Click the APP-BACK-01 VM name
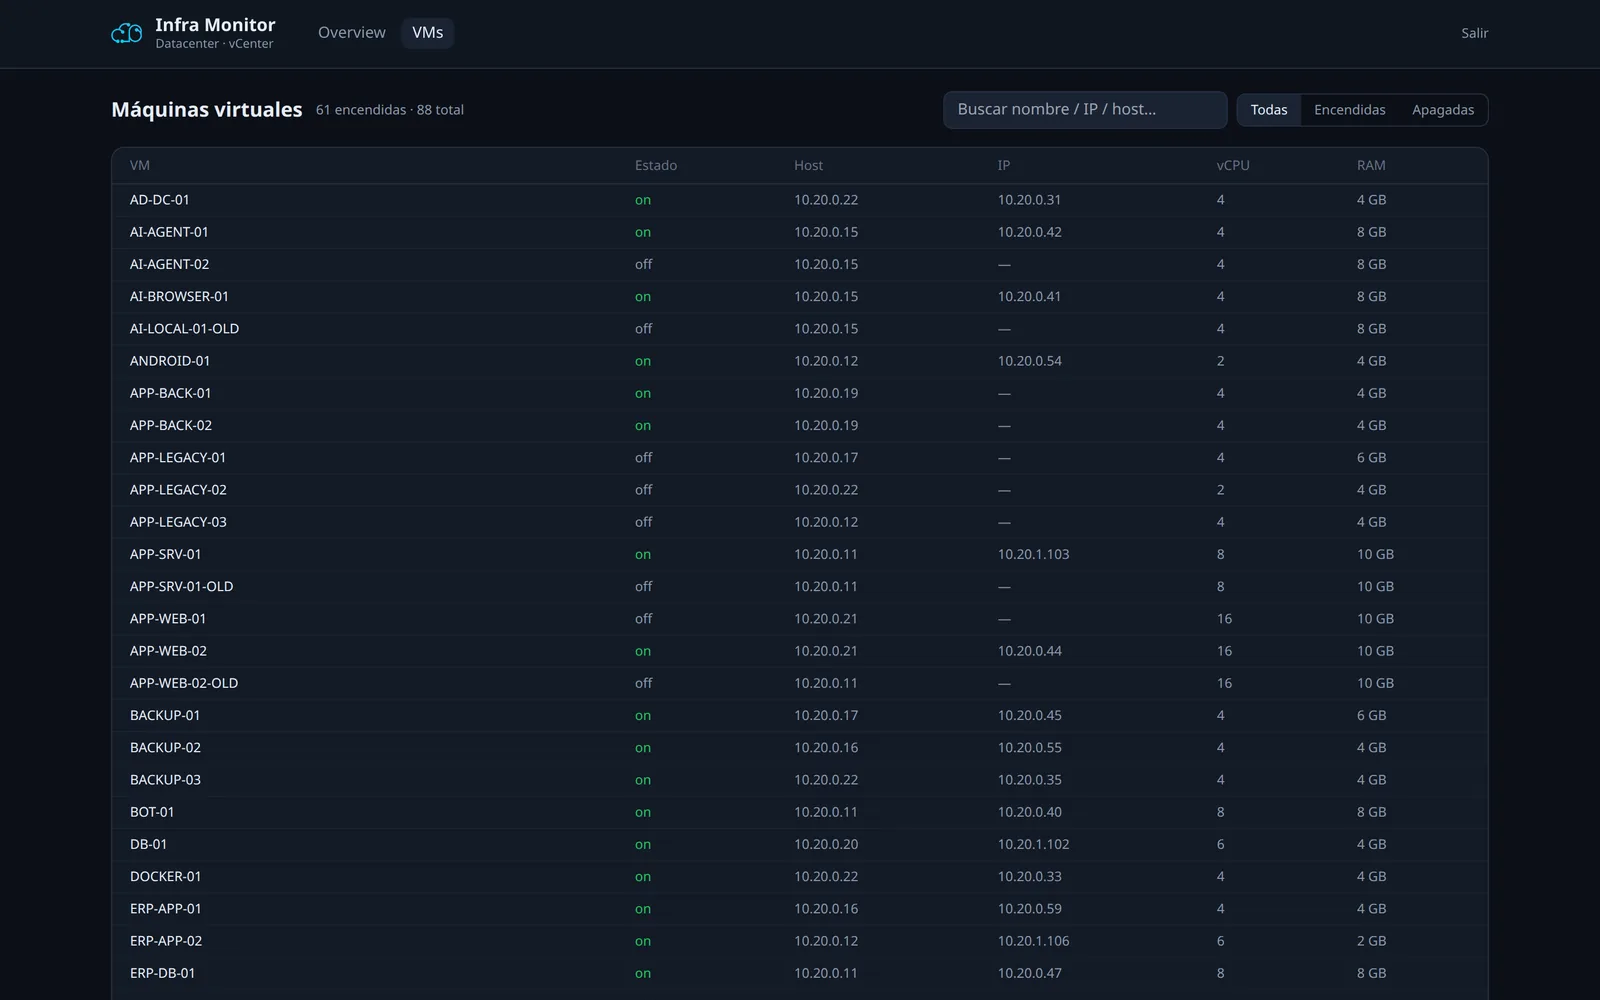 pyautogui.click(x=171, y=393)
